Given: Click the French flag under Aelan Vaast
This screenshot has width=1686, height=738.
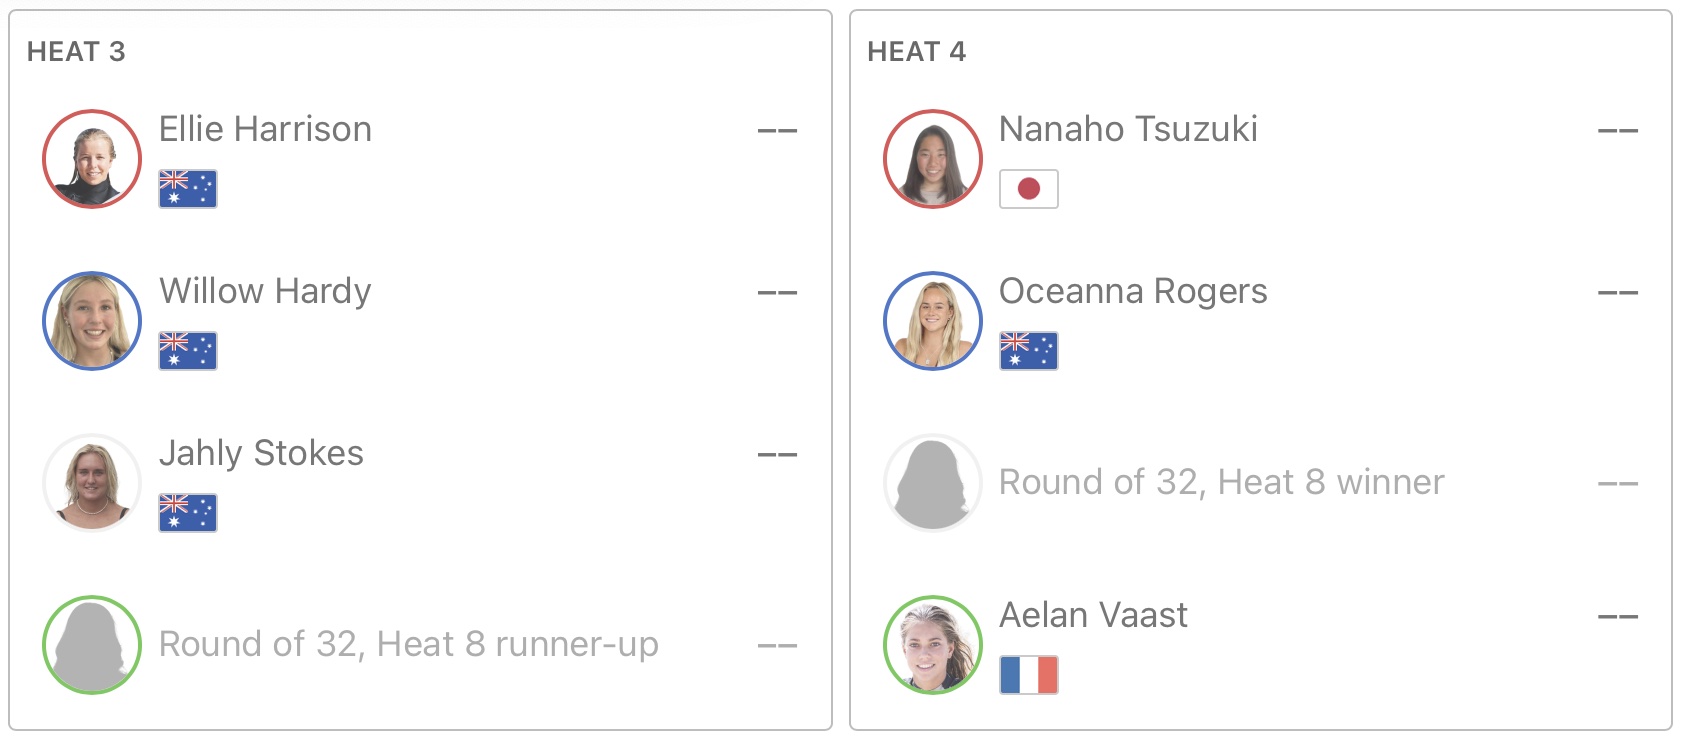Looking at the screenshot, I should tap(1029, 675).
